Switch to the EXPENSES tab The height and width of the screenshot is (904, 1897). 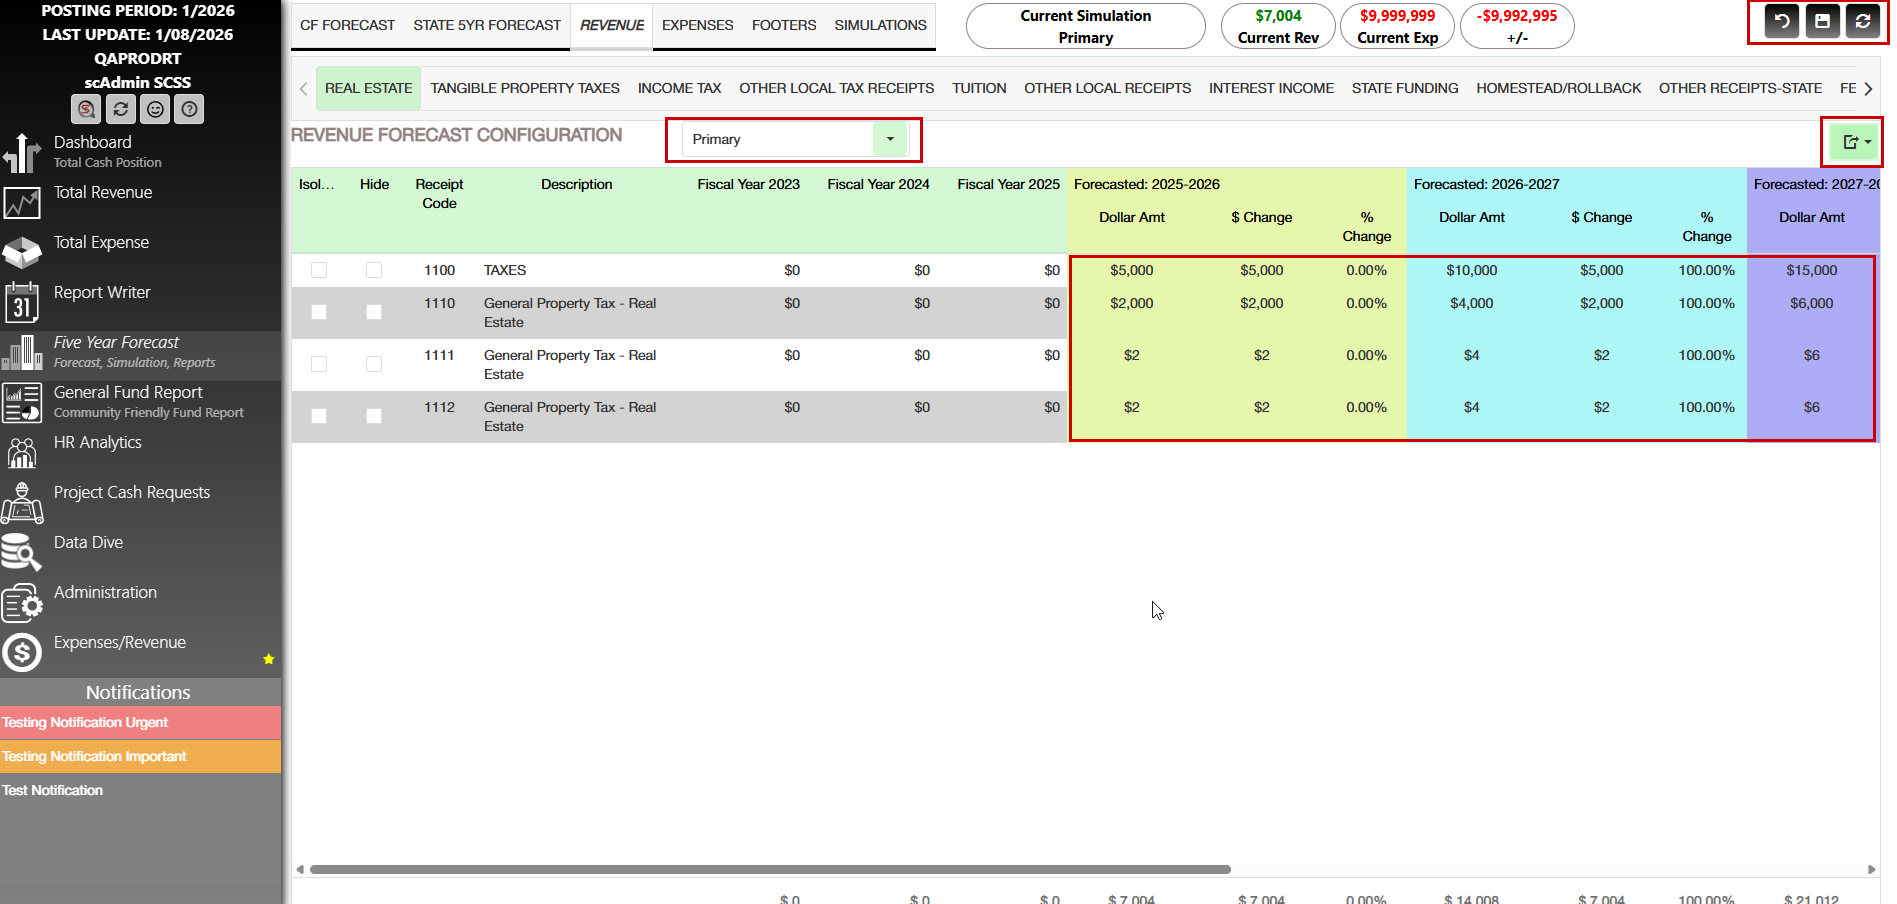click(x=698, y=25)
